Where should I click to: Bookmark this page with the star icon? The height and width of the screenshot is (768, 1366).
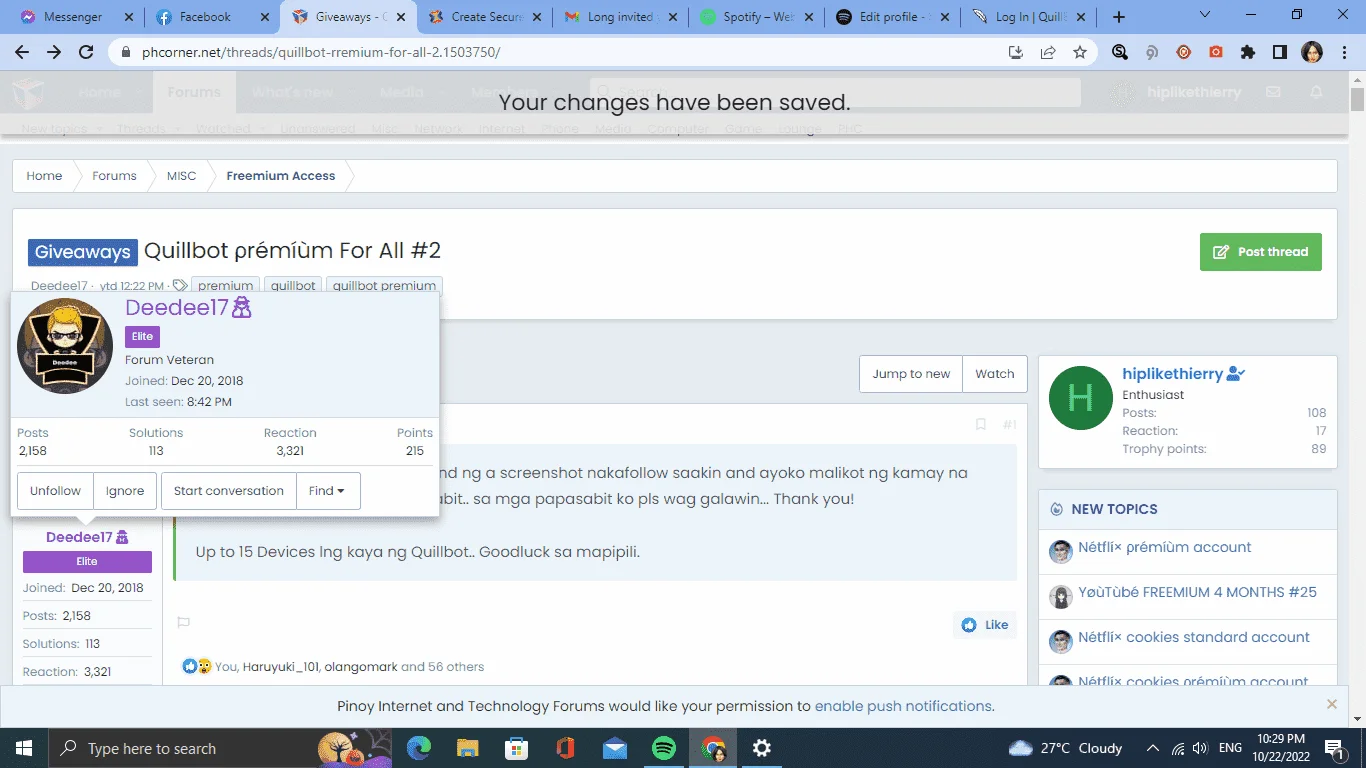pos(1079,52)
